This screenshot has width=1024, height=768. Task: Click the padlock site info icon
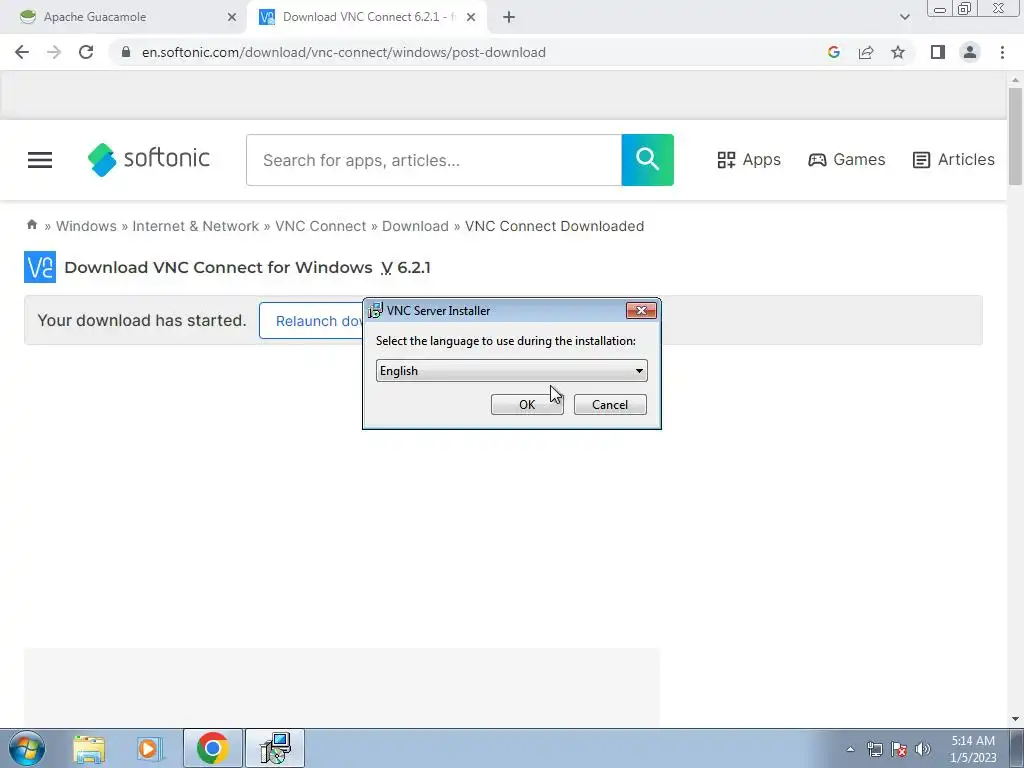coord(126,52)
